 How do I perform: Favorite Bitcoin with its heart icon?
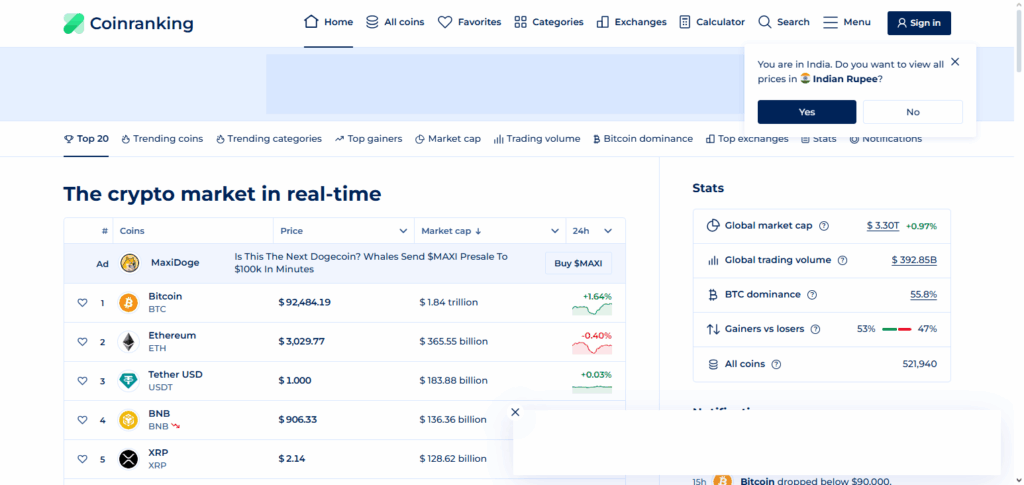82,303
